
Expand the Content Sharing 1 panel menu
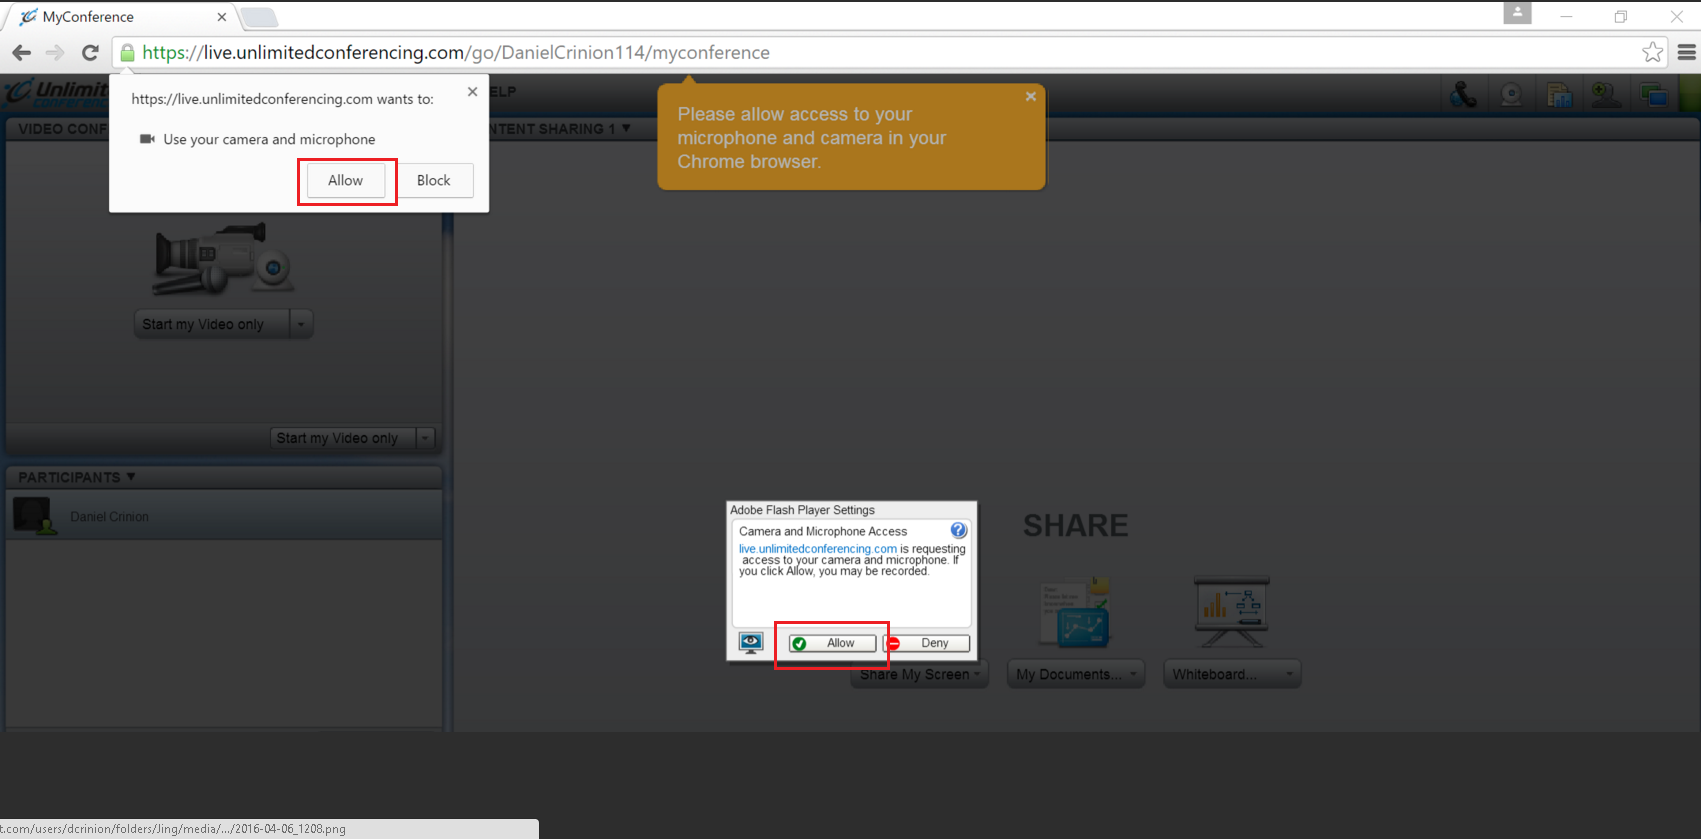pyautogui.click(x=625, y=128)
